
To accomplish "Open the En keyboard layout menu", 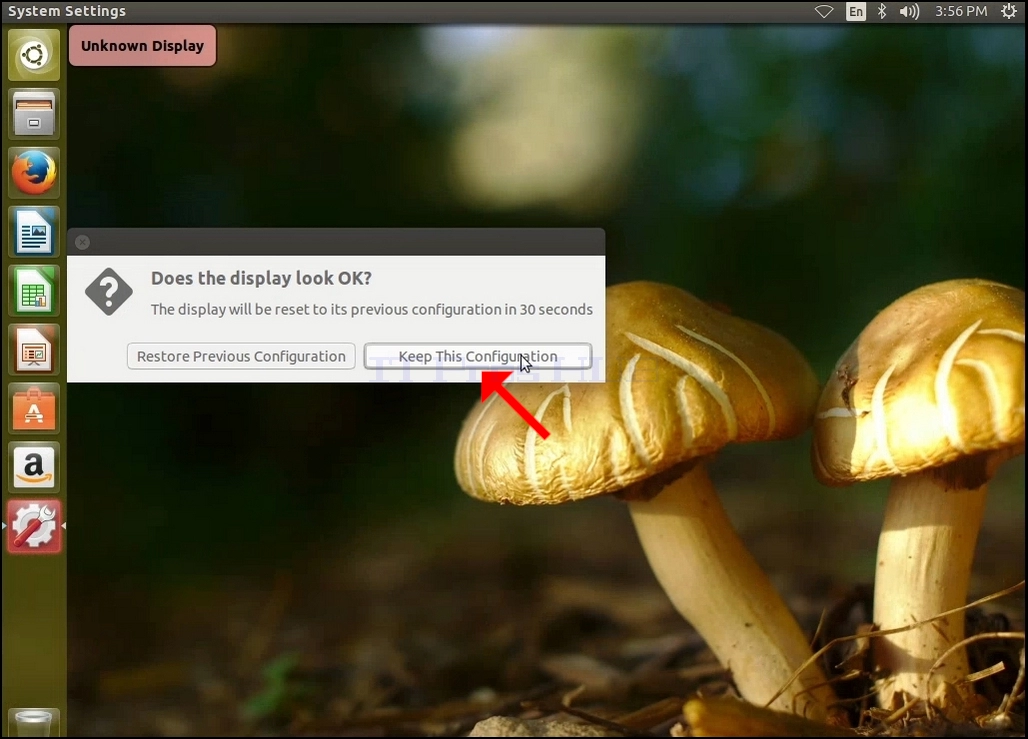I will tap(856, 11).
